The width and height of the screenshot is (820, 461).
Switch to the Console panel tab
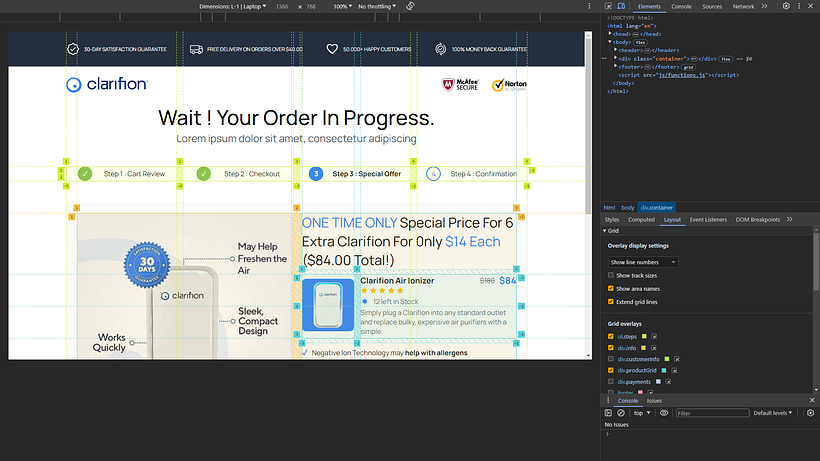[681, 6]
